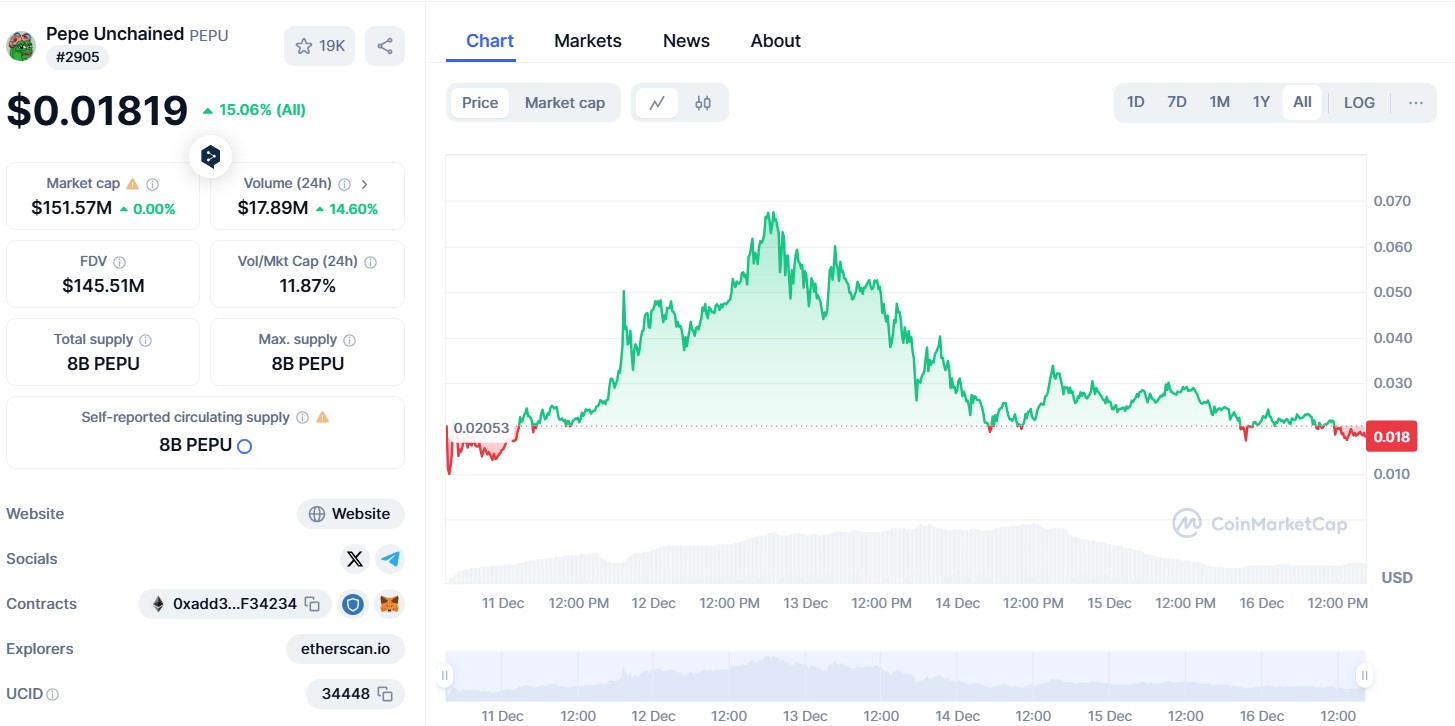1455x726 pixels.
Task: Open chart more options ellipsis menu
Action: point(1416,103)
